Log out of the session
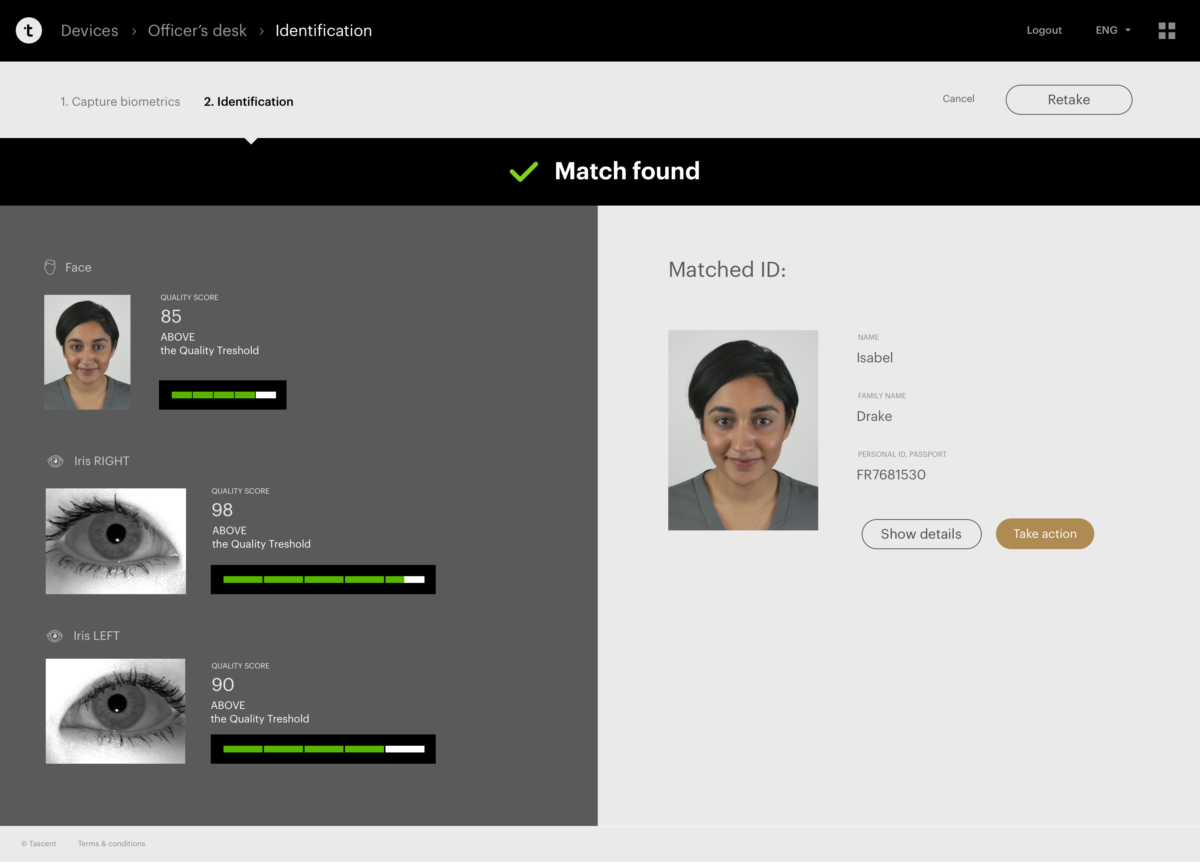 [x=1044, y=30]
